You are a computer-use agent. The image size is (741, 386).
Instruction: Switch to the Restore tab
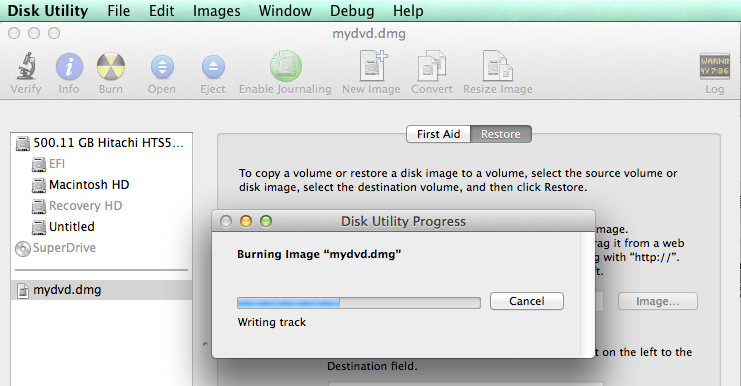click(x=501, y=134)
